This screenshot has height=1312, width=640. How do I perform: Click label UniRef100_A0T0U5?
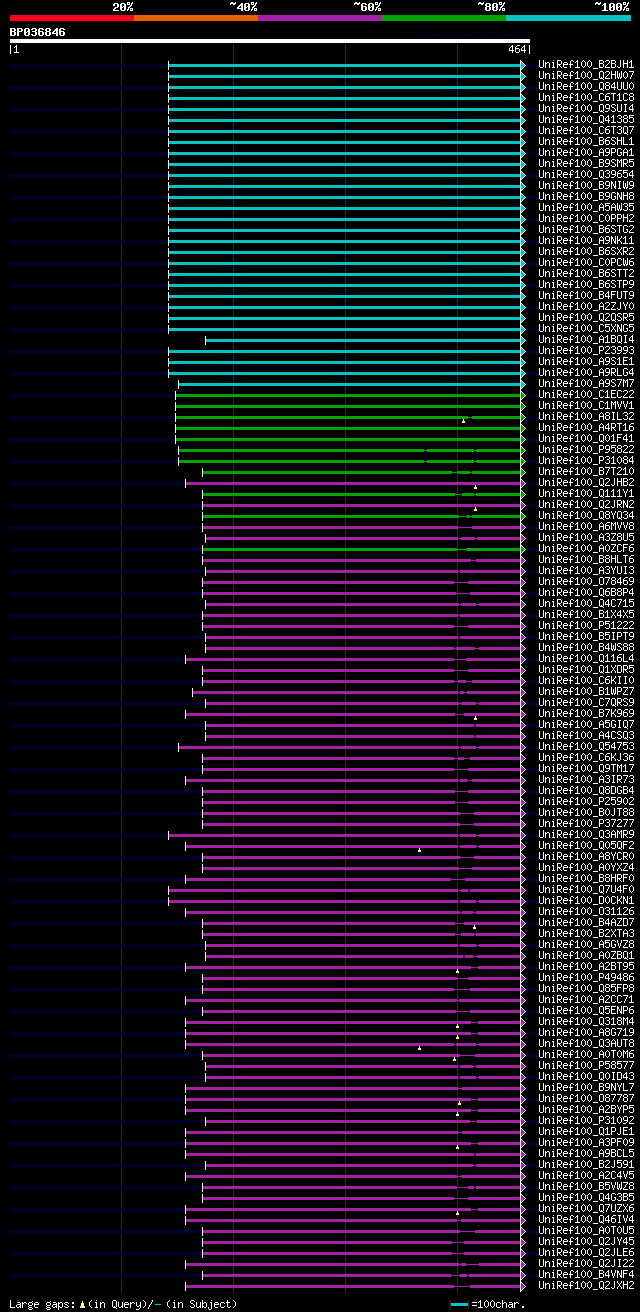[x=586, y=1230]
